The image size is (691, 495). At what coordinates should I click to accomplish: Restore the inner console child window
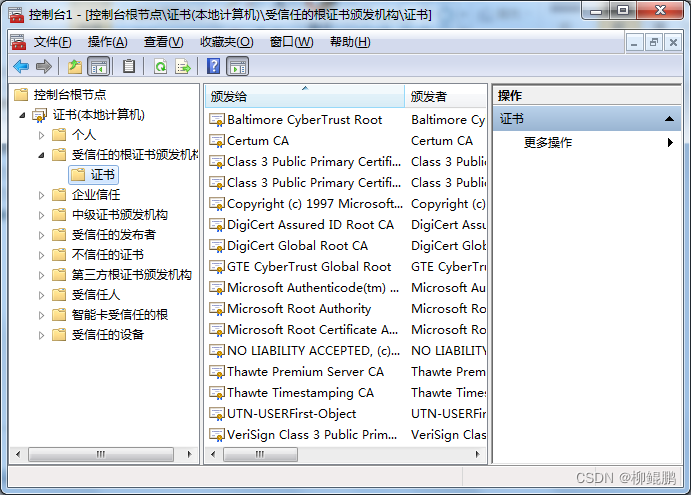(x=654, y=43)
